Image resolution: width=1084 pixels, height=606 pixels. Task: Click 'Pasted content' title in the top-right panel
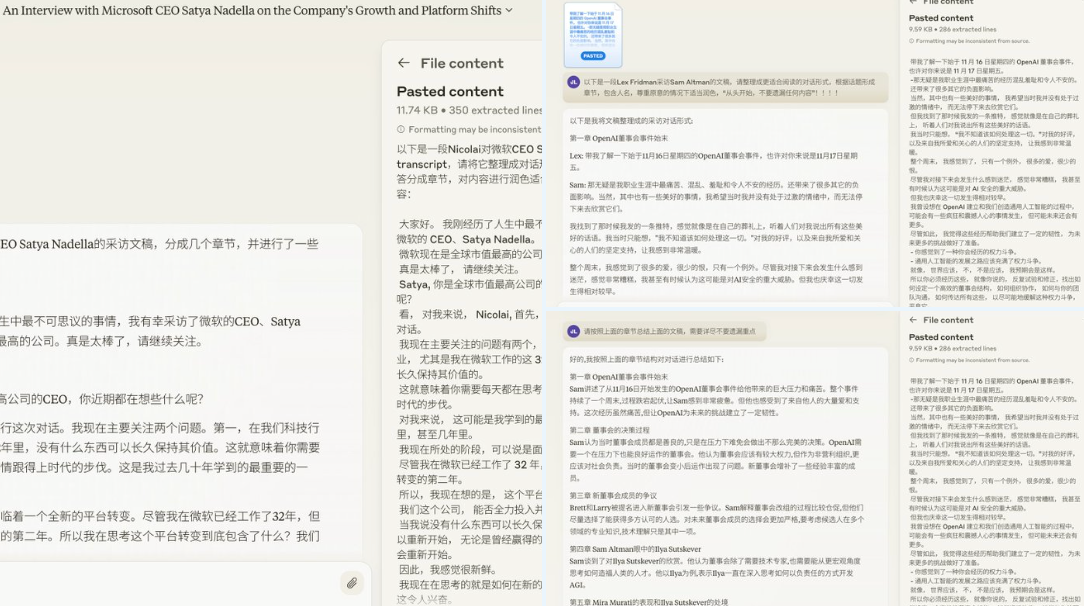941,18
